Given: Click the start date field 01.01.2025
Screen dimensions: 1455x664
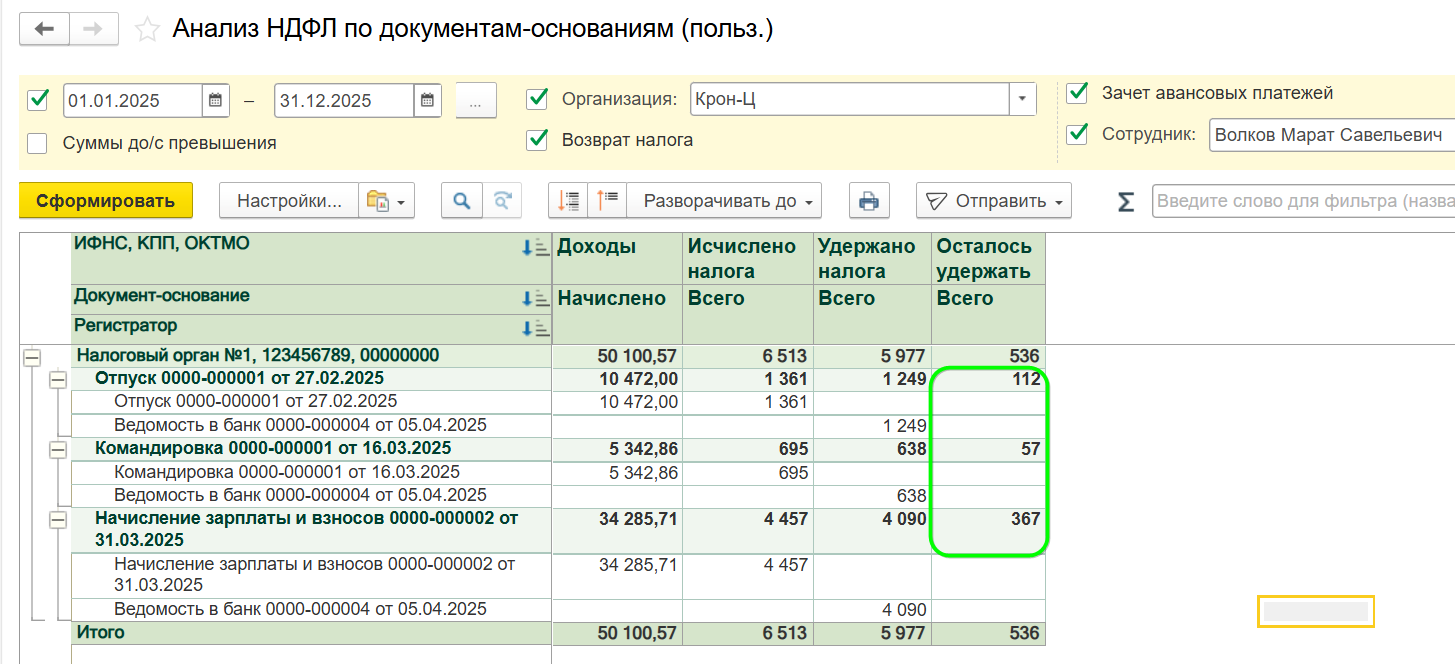Looking at the screenshot, I should coord(133,100).
